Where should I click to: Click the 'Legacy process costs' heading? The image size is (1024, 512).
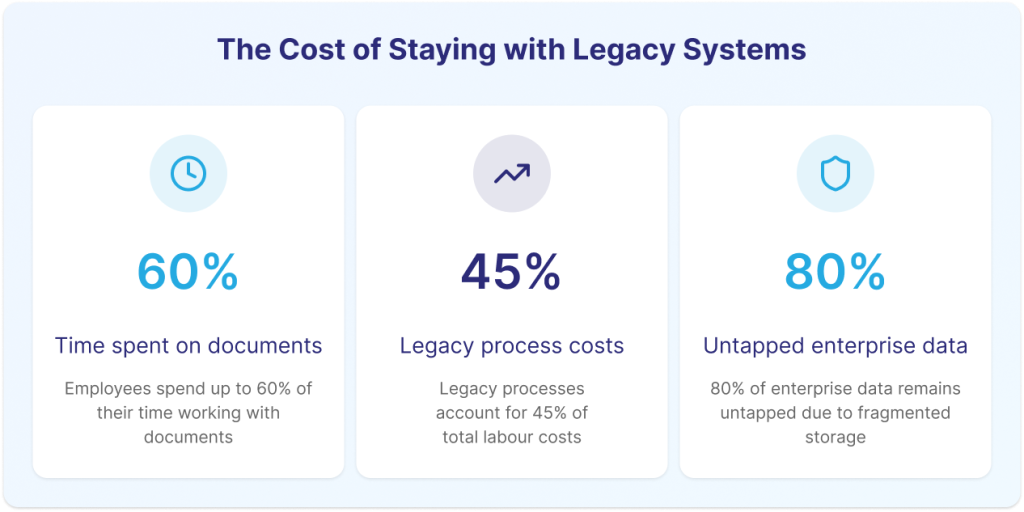(x=512, y=346)
